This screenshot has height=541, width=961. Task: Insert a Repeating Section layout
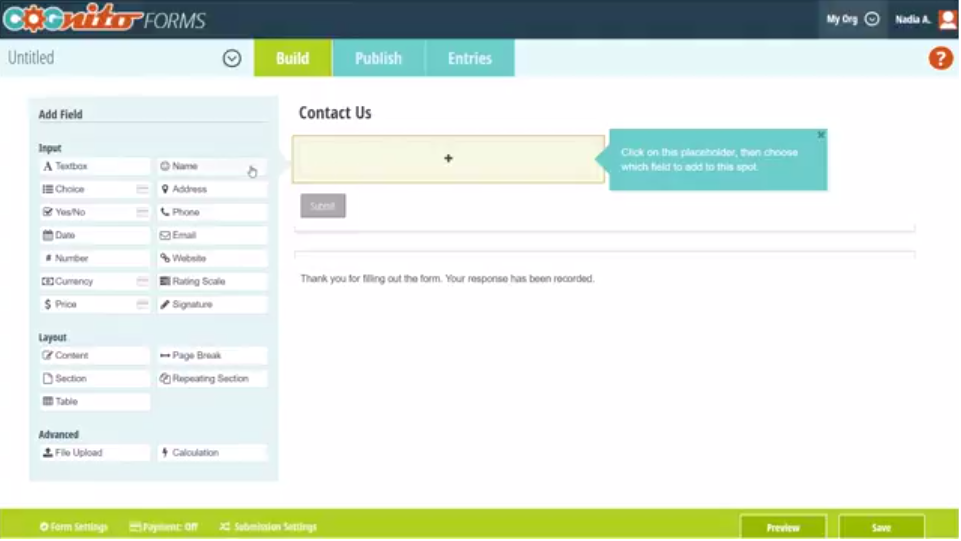coord(211,379)
